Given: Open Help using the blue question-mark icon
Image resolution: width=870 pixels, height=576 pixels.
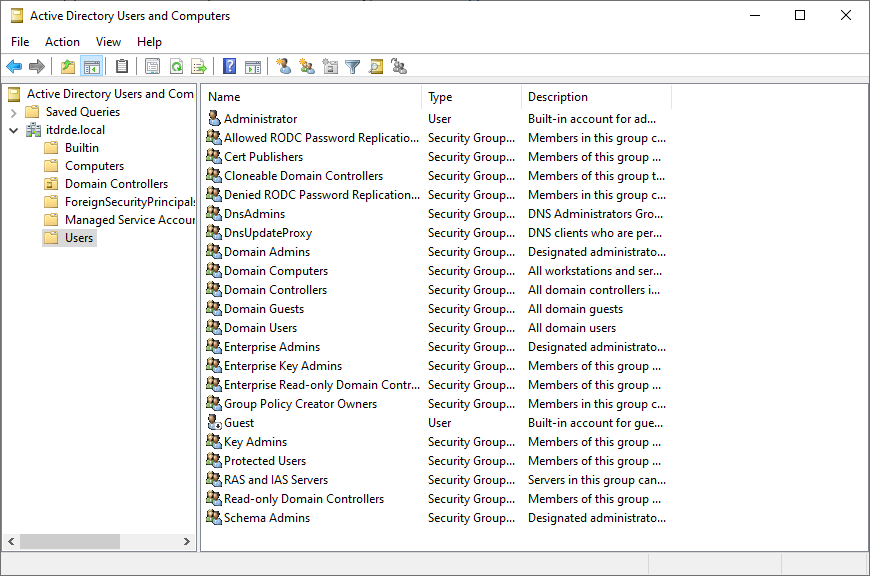Looking at the screenshot, I should coord(230,67).
